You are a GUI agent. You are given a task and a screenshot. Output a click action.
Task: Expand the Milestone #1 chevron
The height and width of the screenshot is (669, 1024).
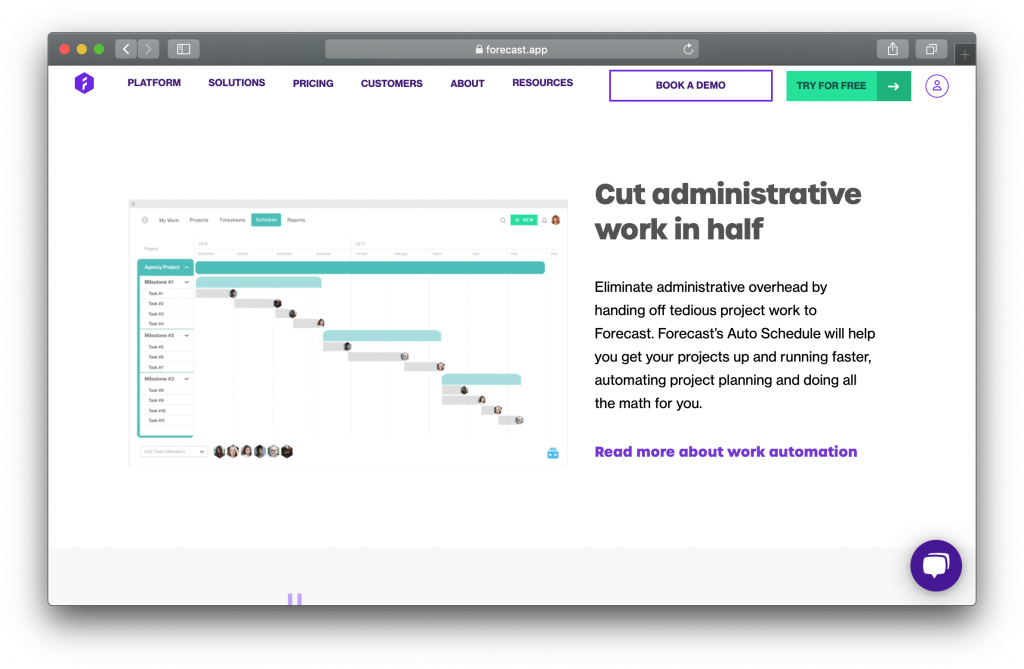(186, 282)
